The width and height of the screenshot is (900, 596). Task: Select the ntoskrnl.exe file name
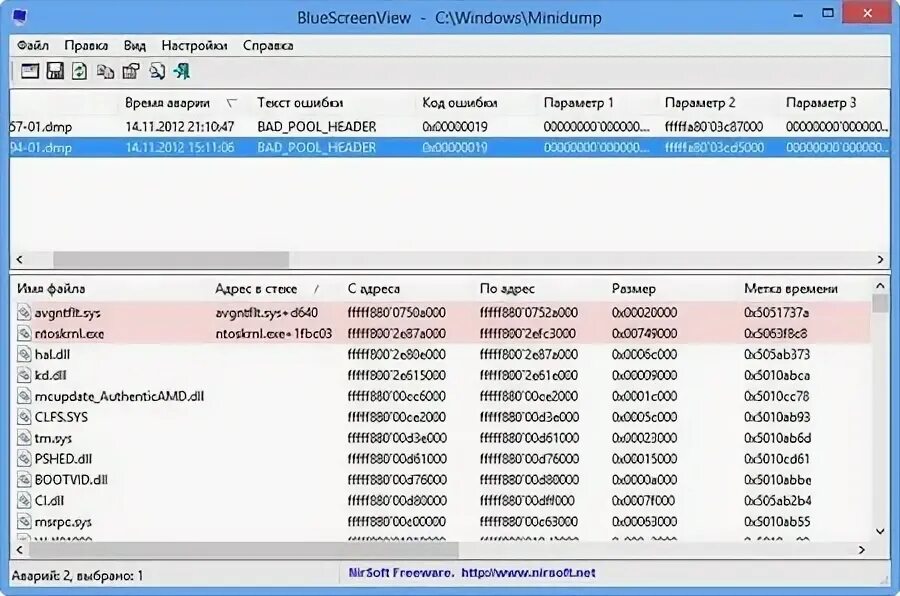point(69,334)
